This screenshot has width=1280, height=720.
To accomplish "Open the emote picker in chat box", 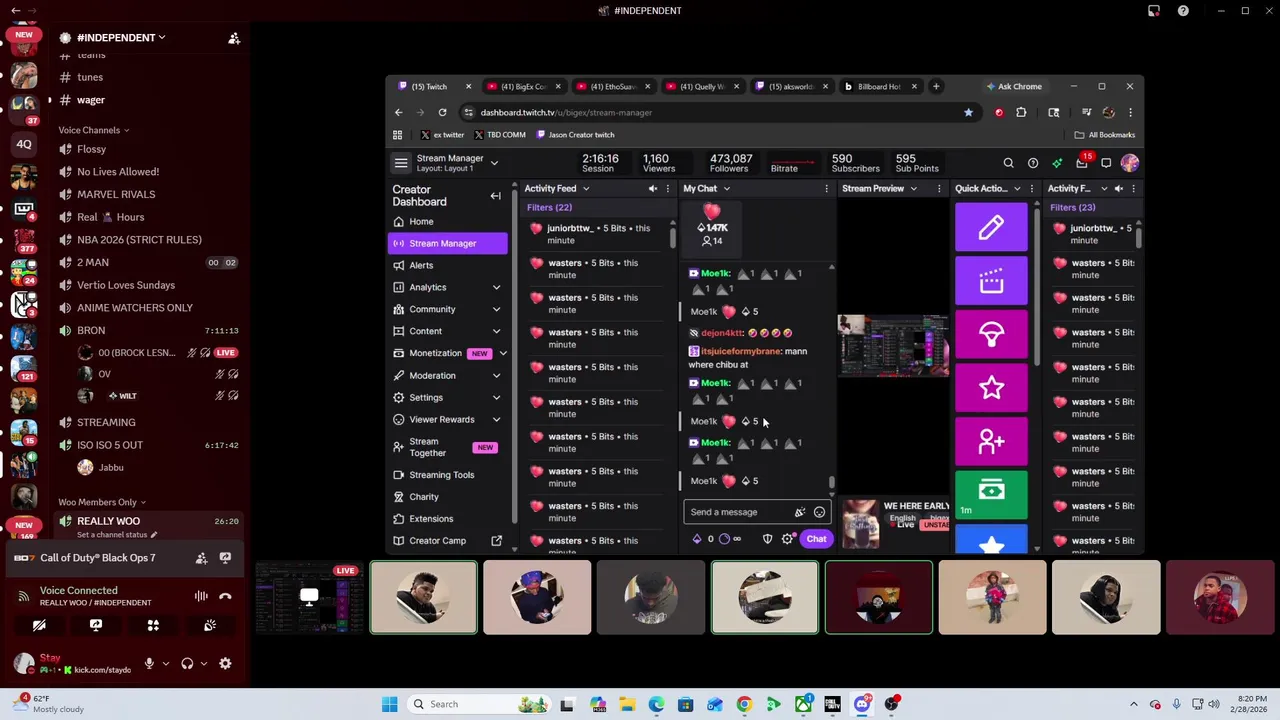I will (x=819, y=512).
